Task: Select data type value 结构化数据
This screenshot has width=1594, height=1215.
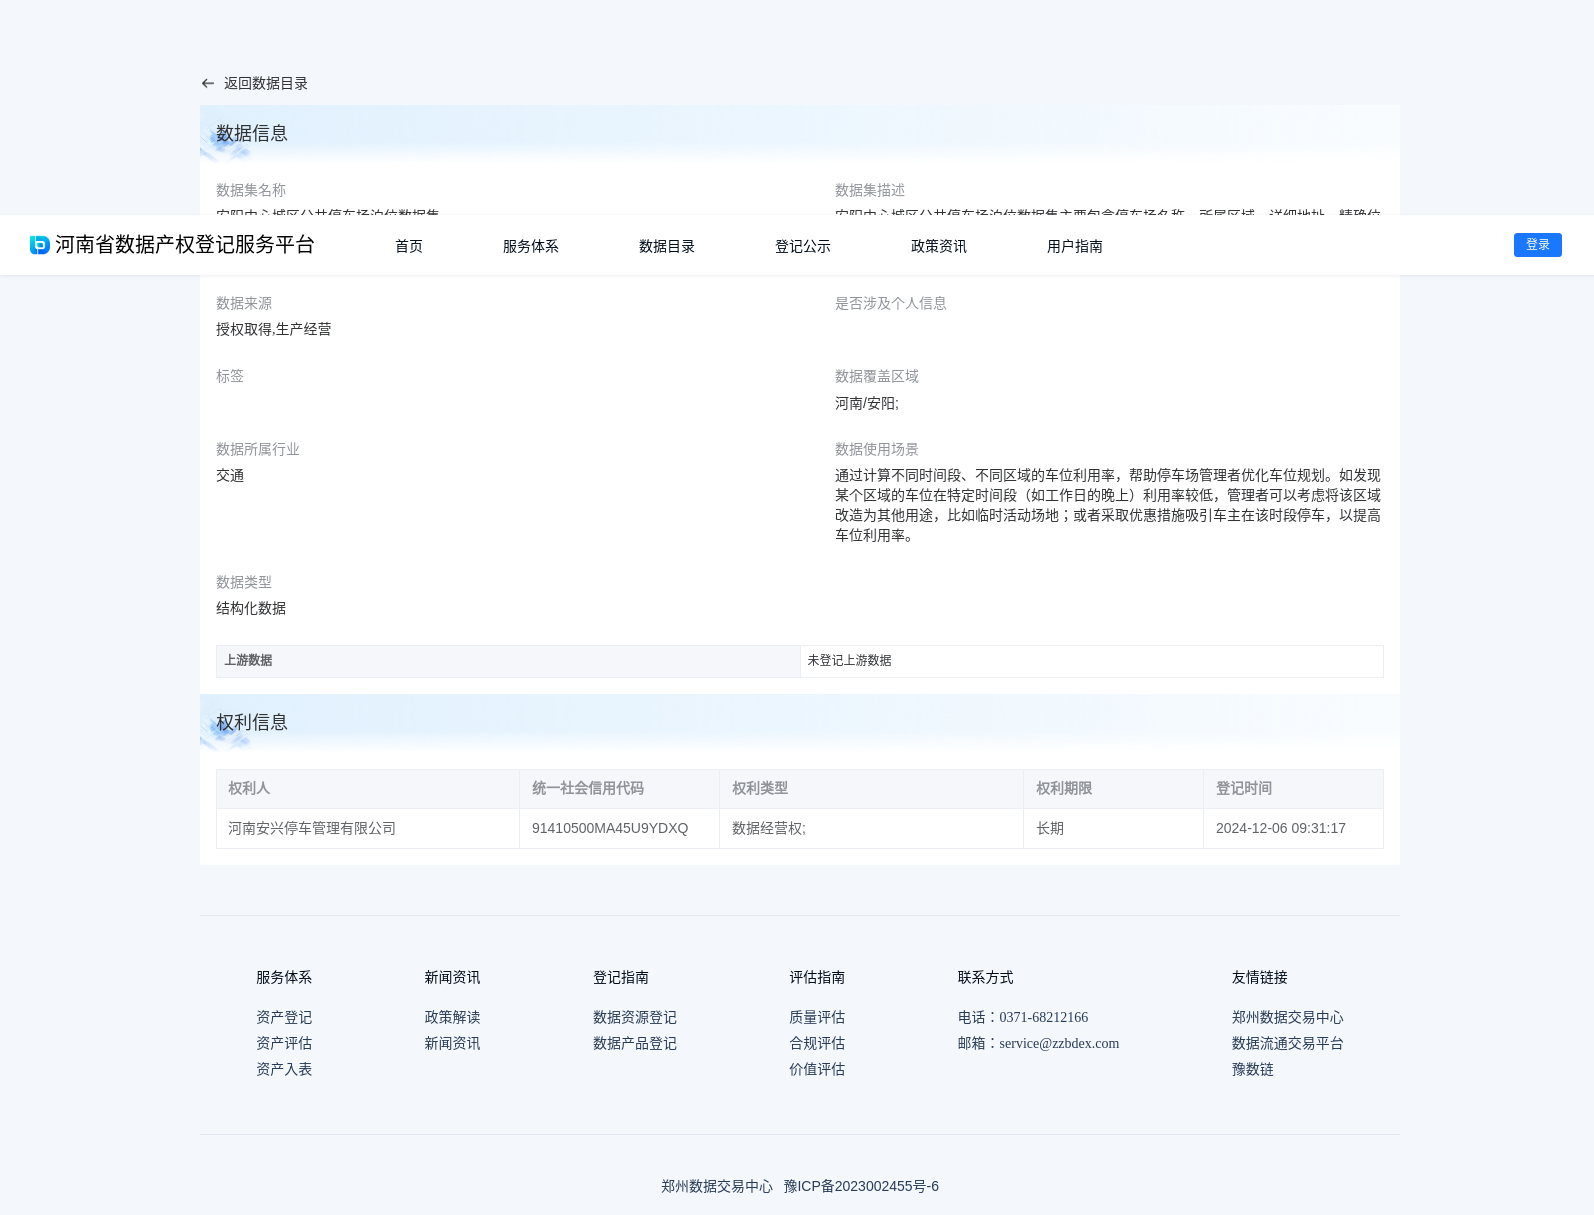Action: tap(251, 608)
